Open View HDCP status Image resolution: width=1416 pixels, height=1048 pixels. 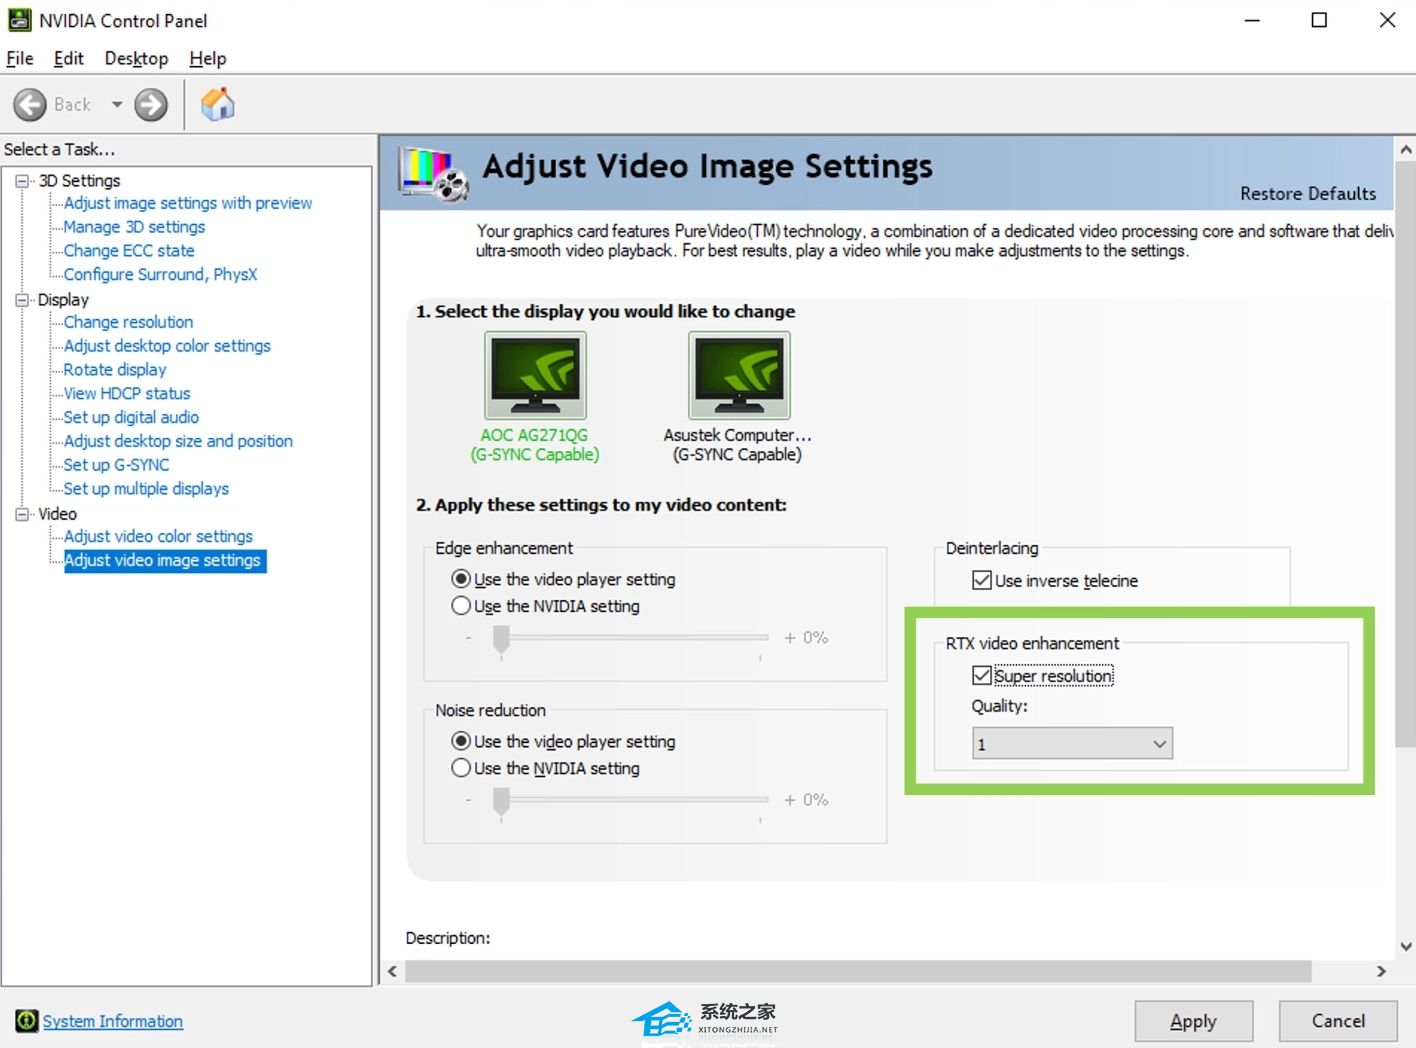pyautogui.click(x=127, y=394)
